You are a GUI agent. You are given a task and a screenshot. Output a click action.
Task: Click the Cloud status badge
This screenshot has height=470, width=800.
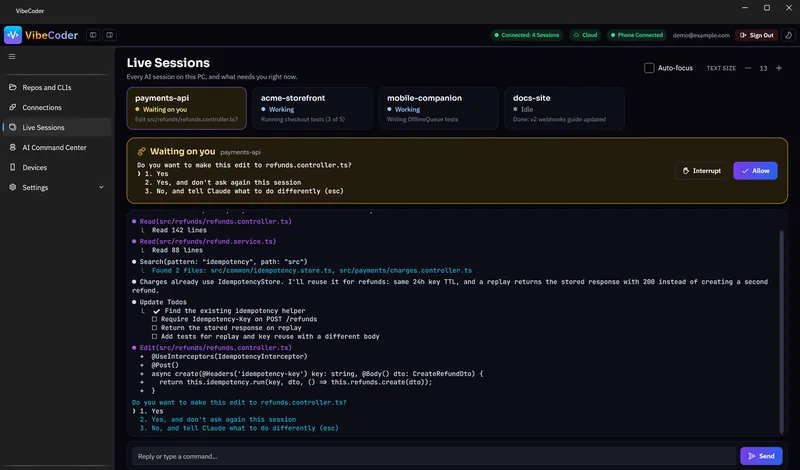[585, 35]
